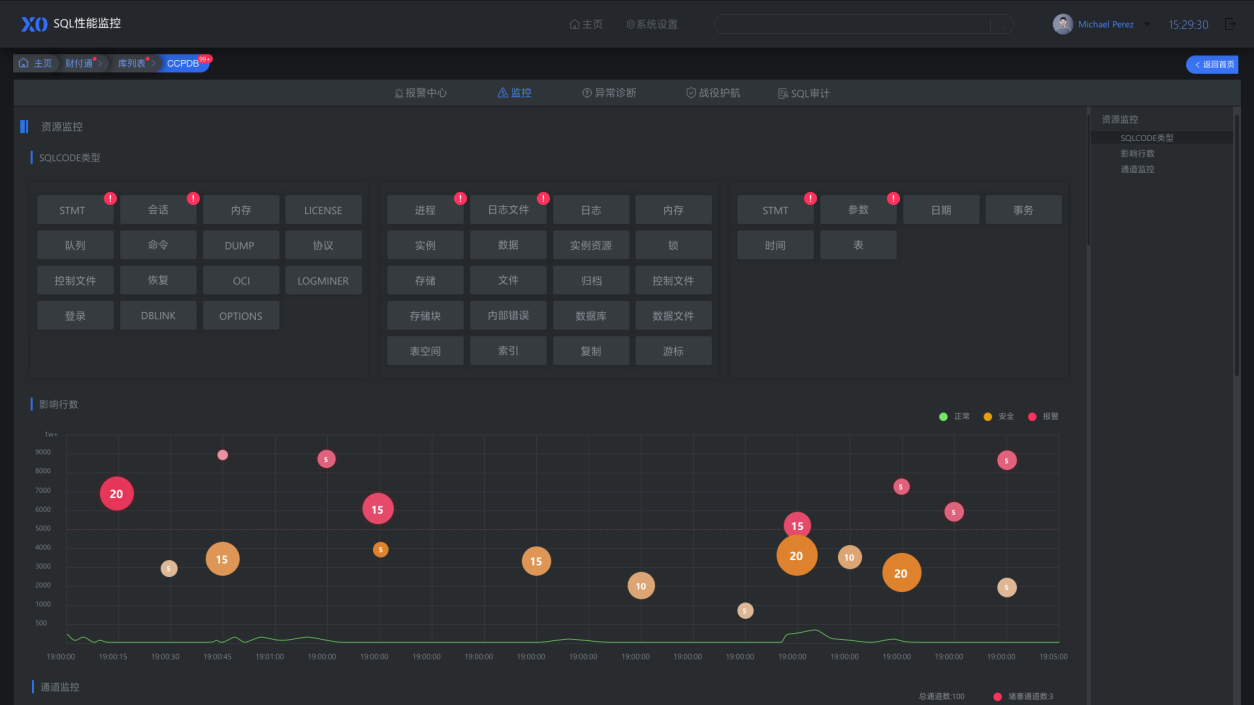Image resolution: width=1254 pixels, height=705 pixels.
Task: Click the red alert badge on 进程
Action: coord(460,198)
